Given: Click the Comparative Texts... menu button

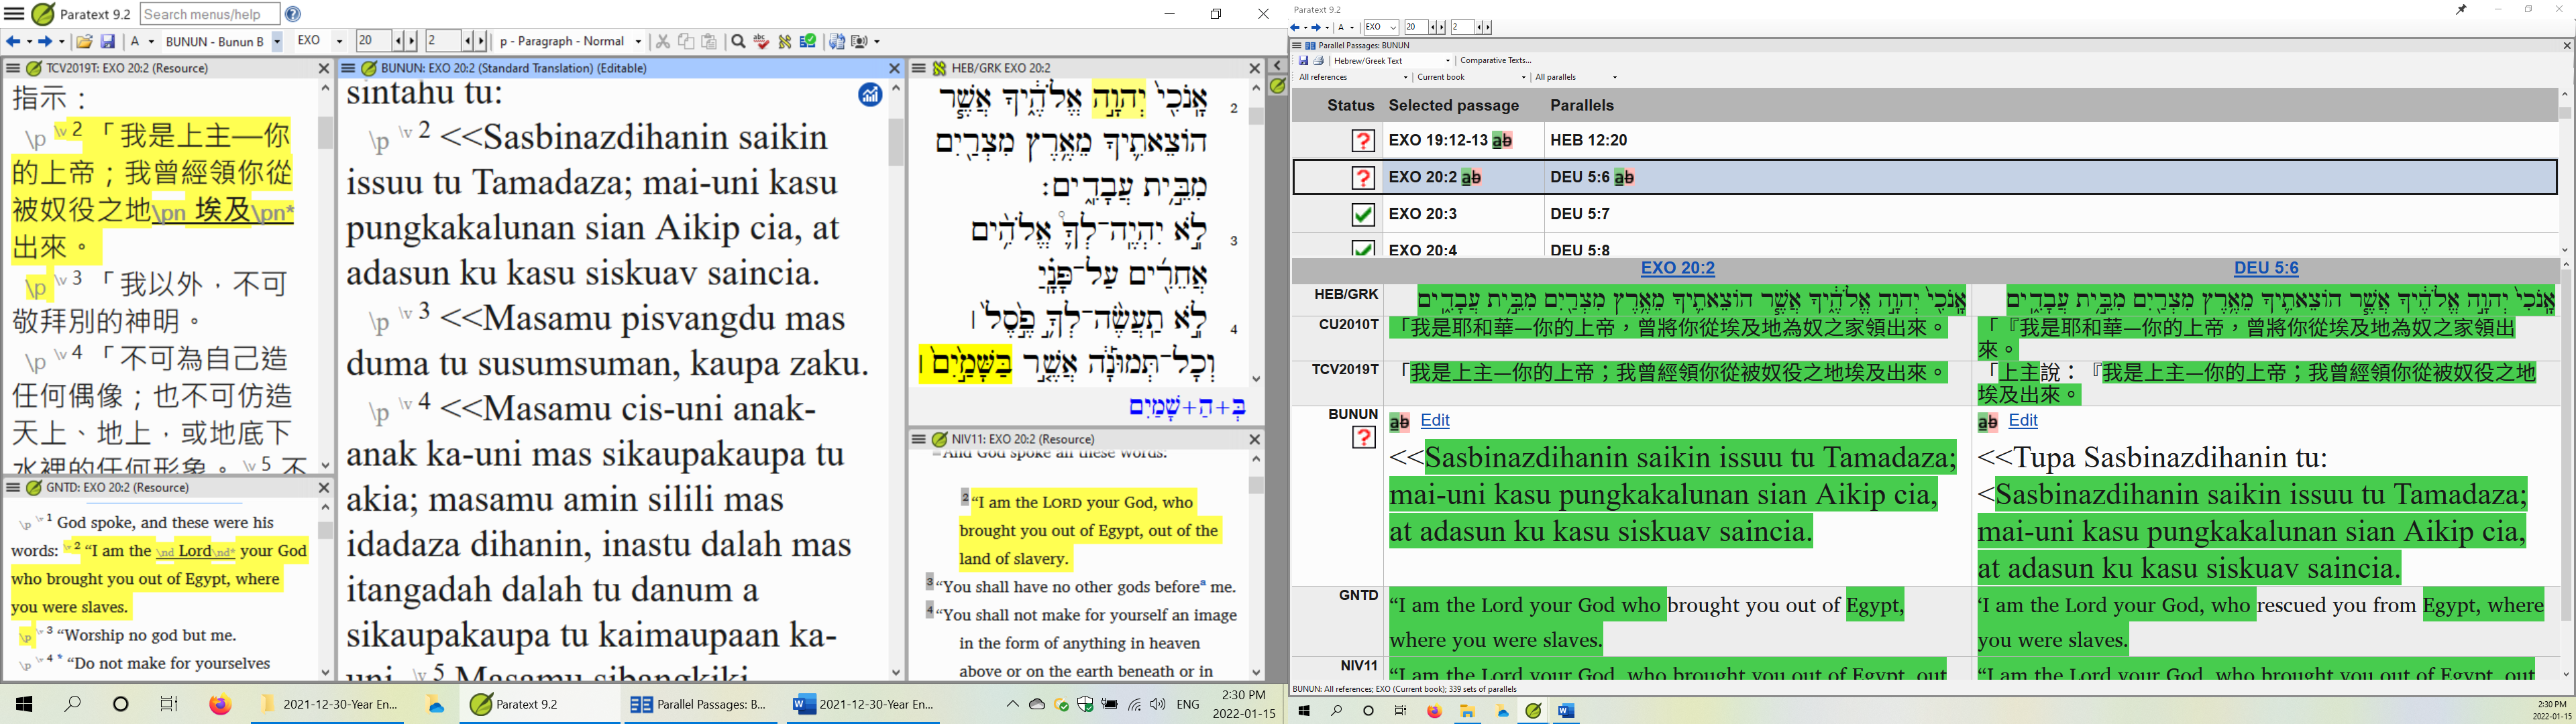Looking at the screenshot, I should tap(1496, 61).
